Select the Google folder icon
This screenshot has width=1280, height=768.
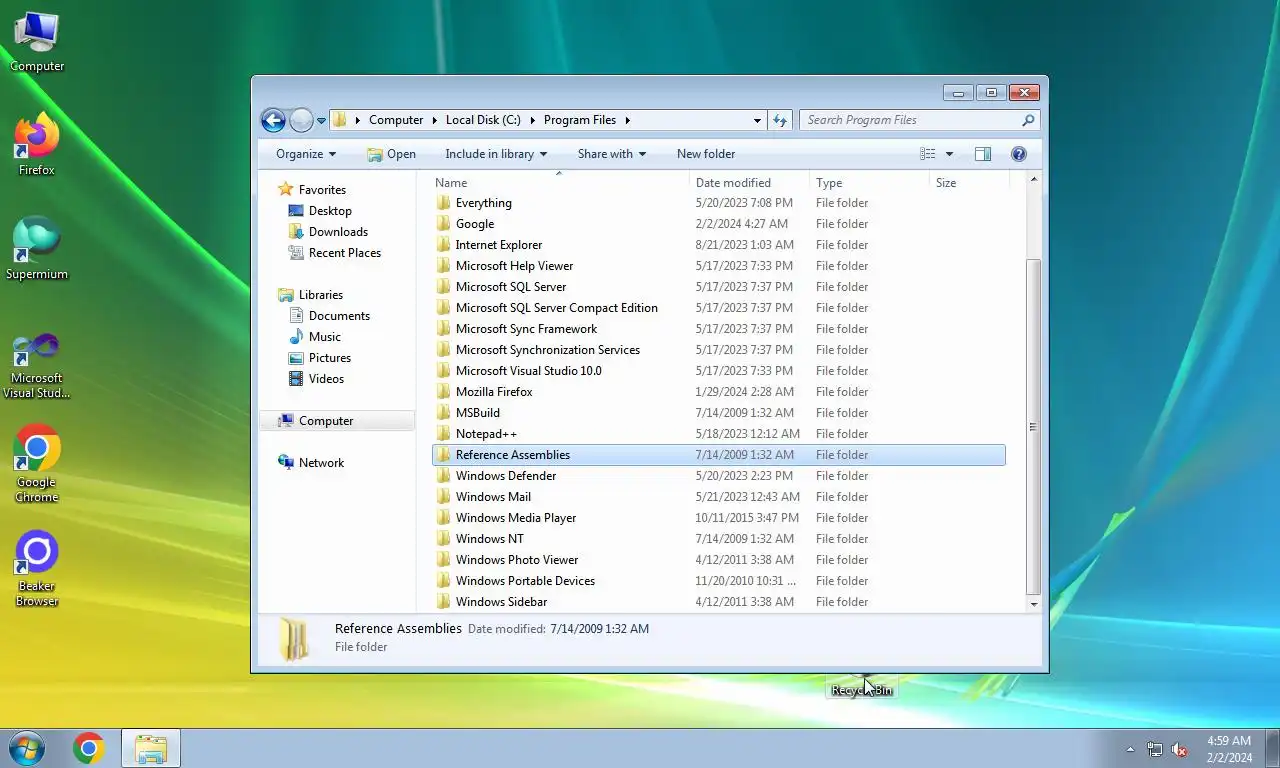coord(444,224)
